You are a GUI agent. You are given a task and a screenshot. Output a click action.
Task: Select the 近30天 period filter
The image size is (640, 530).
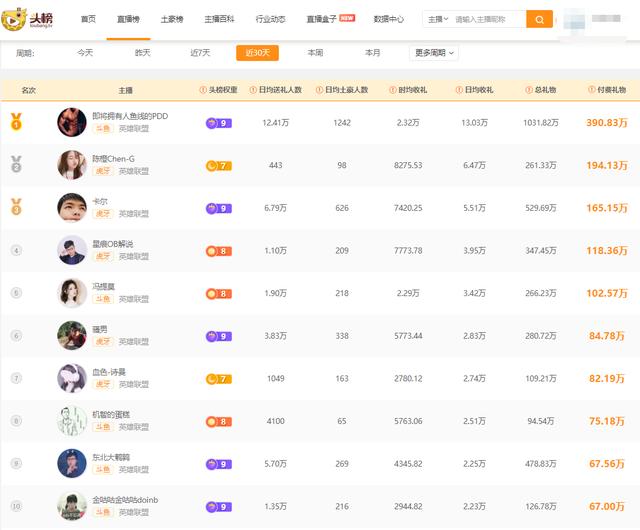tap(258, 53)
